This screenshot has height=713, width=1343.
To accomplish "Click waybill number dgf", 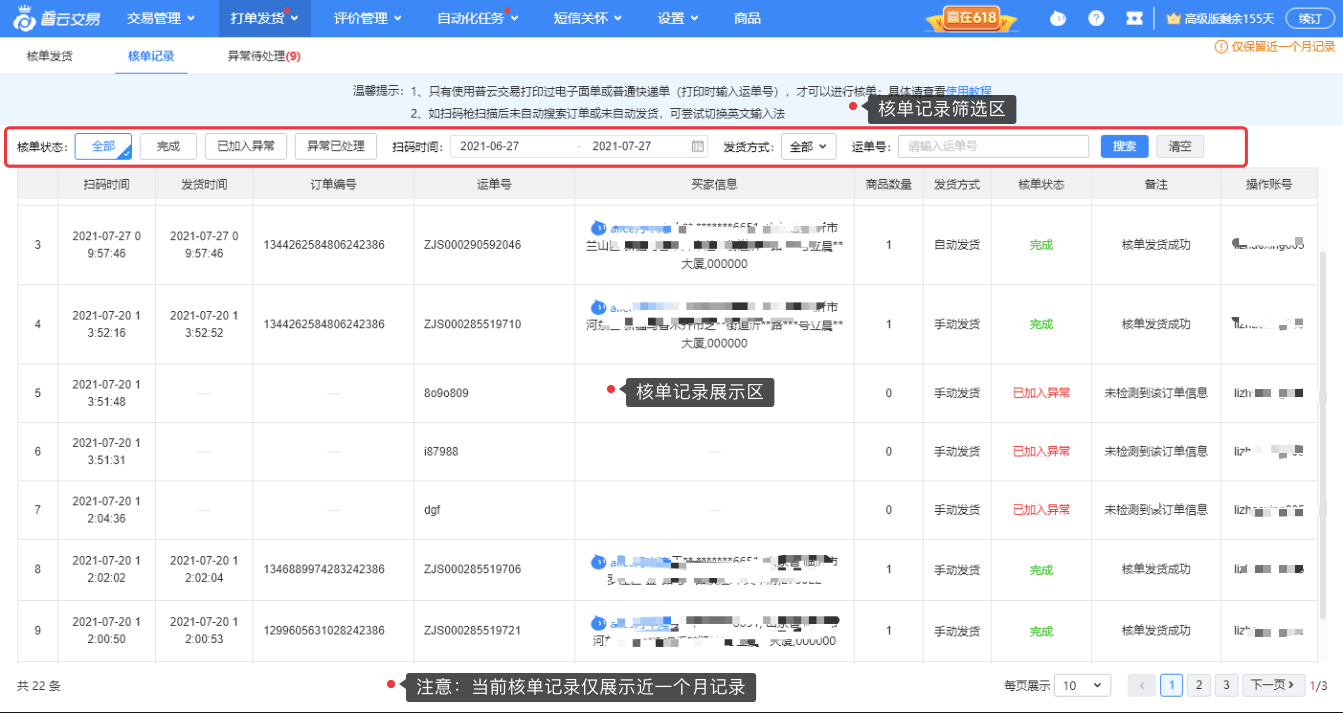I will pos(432,510).
